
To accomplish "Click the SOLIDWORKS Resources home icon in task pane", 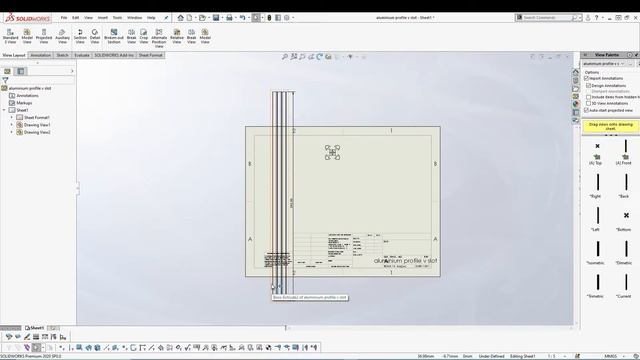I will pos(576,72).
